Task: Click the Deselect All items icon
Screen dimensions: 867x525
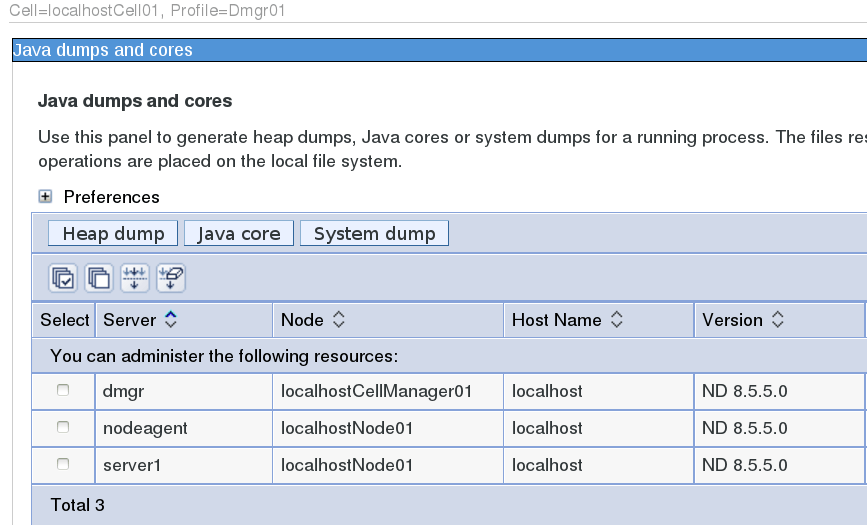Action: point(99,278)
